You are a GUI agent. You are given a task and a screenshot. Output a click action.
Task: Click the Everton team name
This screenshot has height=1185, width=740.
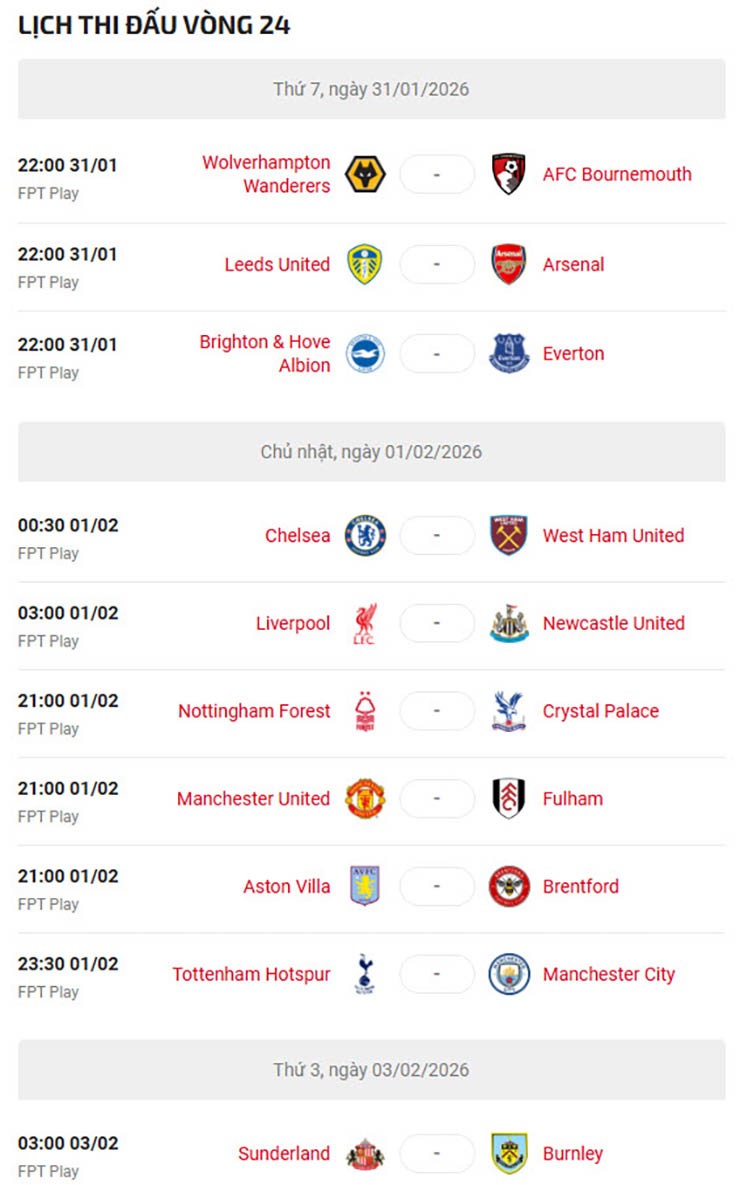573,354
